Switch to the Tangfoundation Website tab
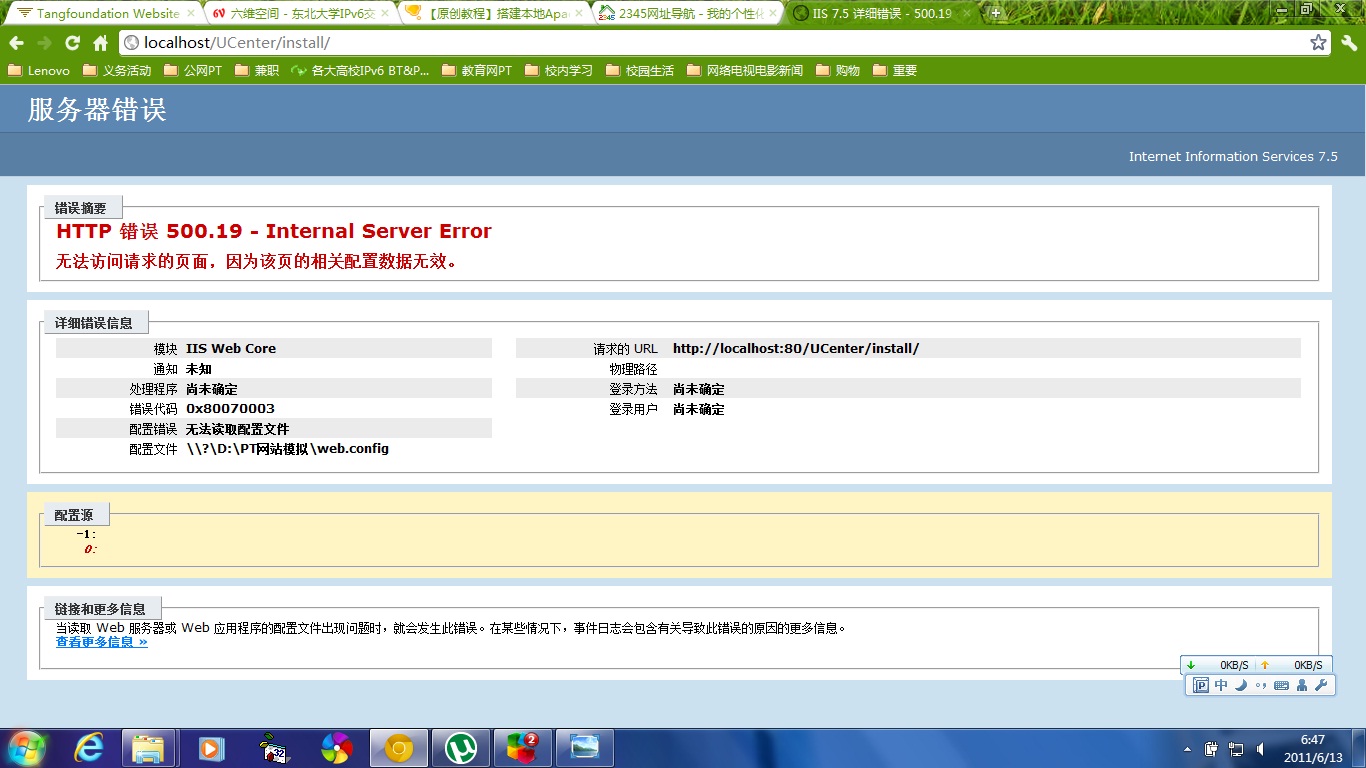The width and height of the screenshot is (1366, 768). point(98,14)
